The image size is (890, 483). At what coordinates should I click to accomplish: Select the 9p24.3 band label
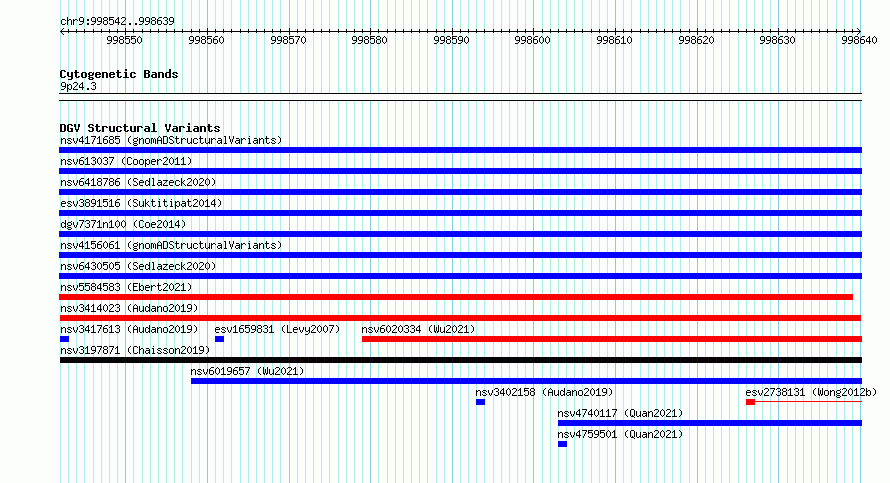78,86
